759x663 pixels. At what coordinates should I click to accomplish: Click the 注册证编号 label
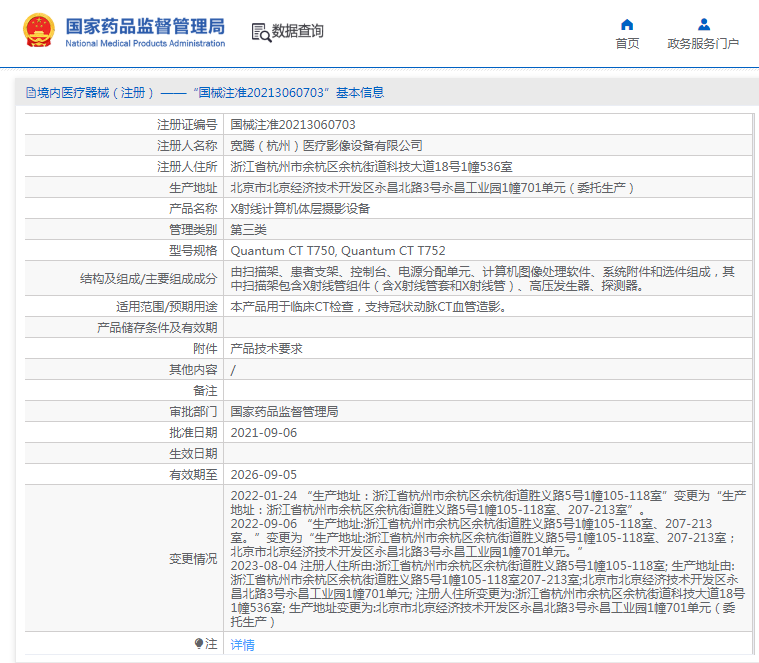coord(187,125)
